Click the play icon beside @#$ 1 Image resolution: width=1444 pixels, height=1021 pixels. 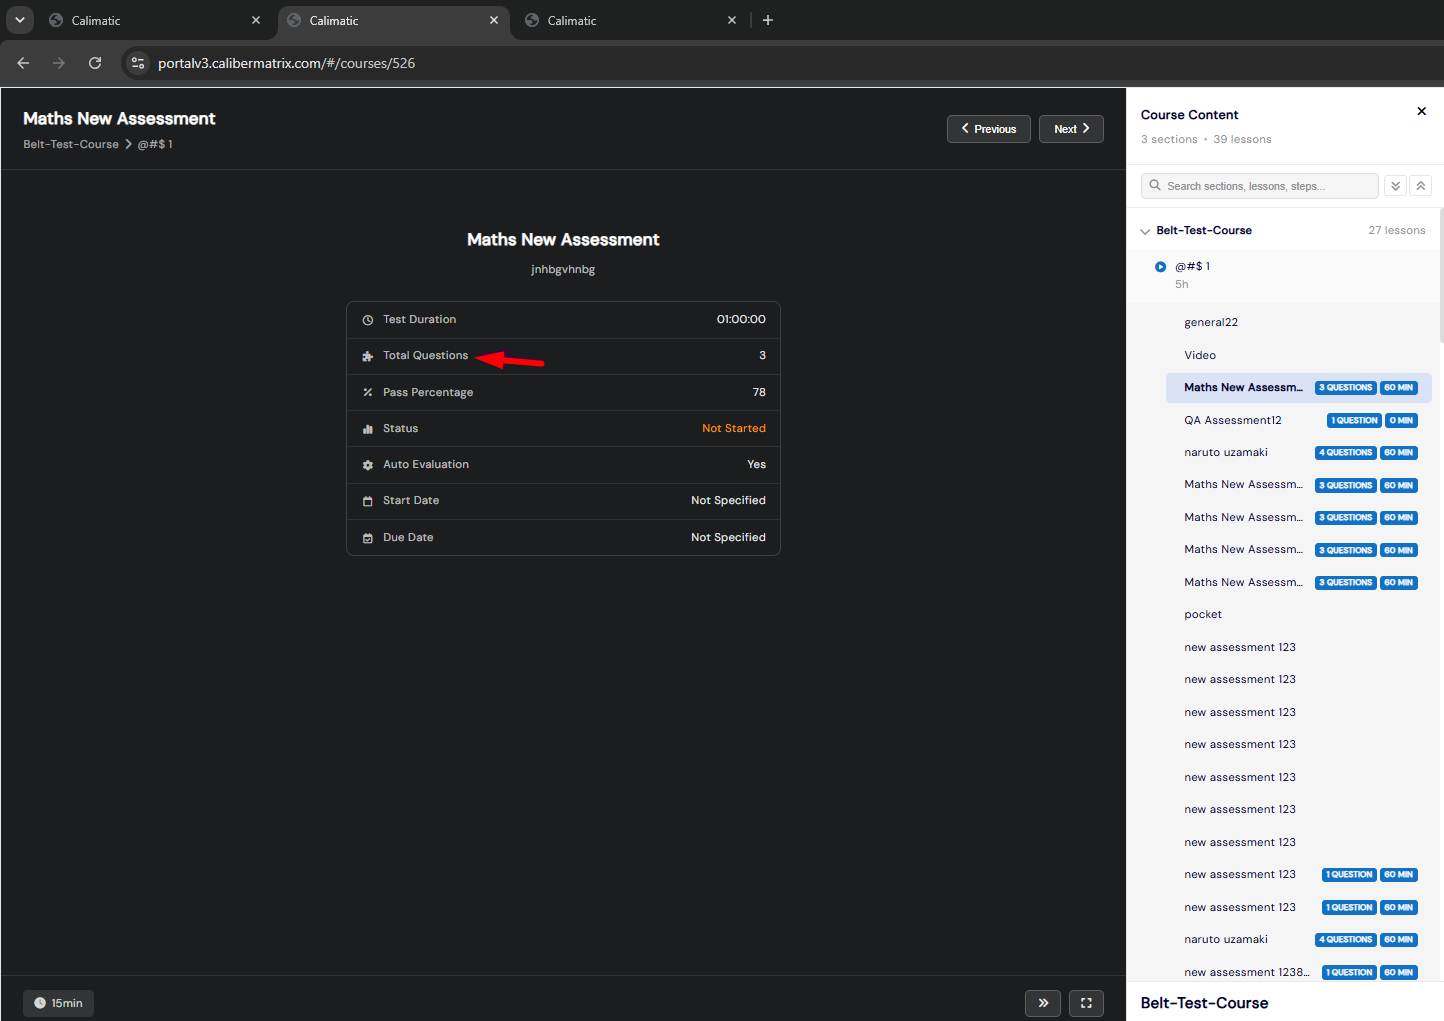[1160, 267]
